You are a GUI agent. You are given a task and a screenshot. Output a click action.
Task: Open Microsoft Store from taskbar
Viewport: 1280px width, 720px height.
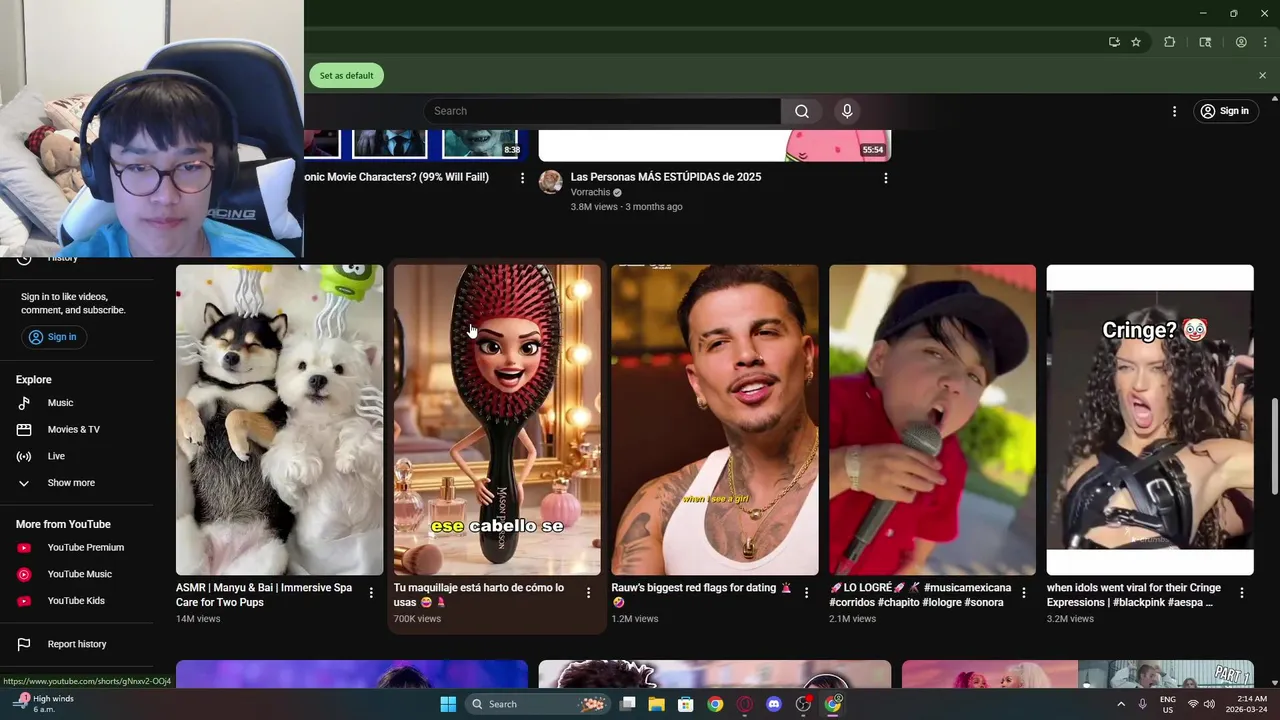tap(685, 704)
